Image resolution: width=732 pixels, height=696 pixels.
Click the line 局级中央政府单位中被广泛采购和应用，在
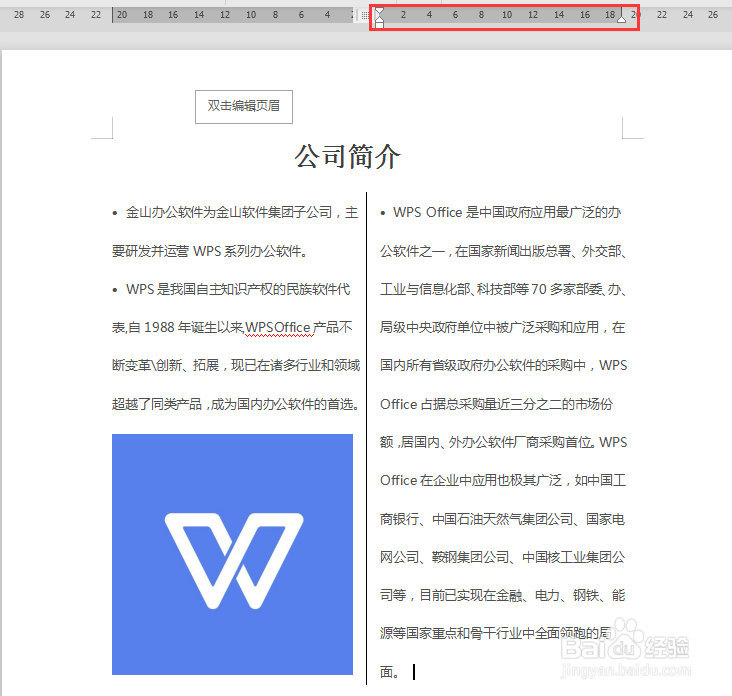502,327
